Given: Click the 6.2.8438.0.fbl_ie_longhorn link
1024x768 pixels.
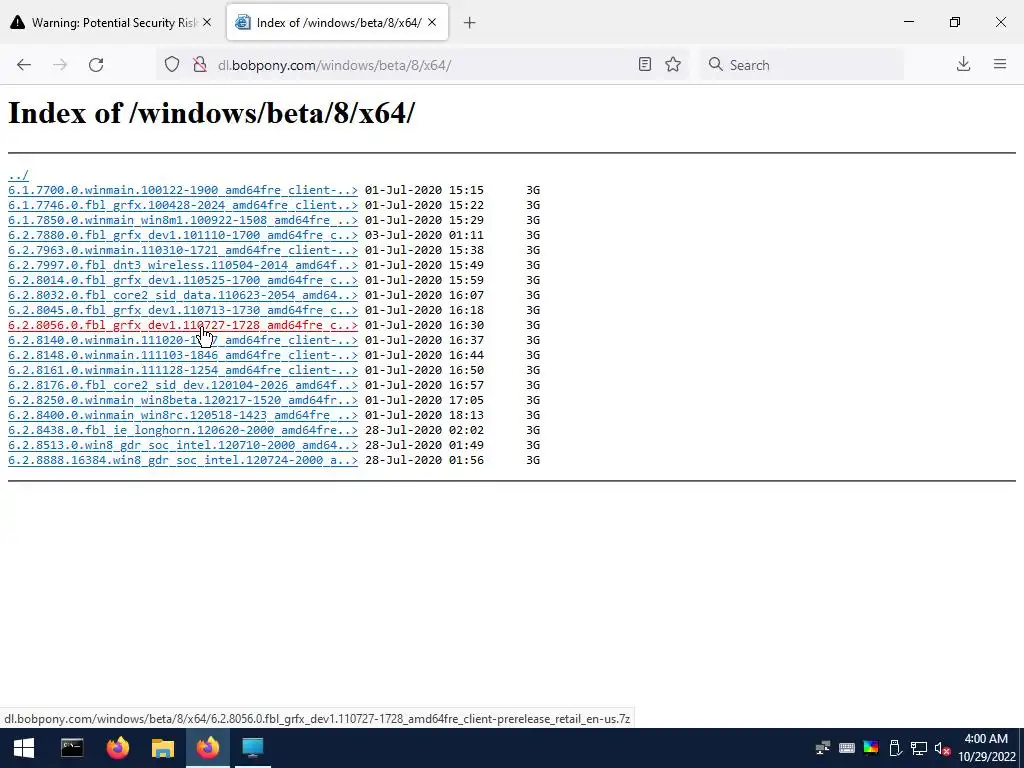Looking at the screenshot, I should 183,430.
